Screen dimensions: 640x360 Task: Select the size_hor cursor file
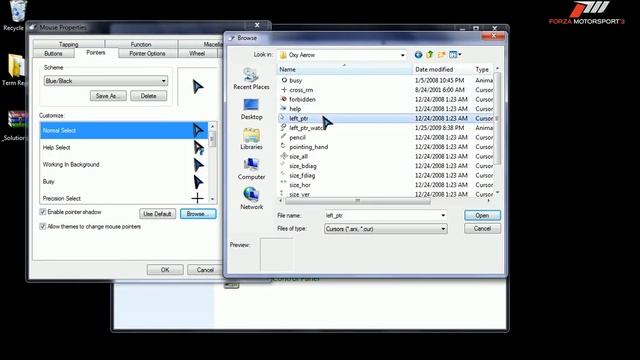point(300,185)
